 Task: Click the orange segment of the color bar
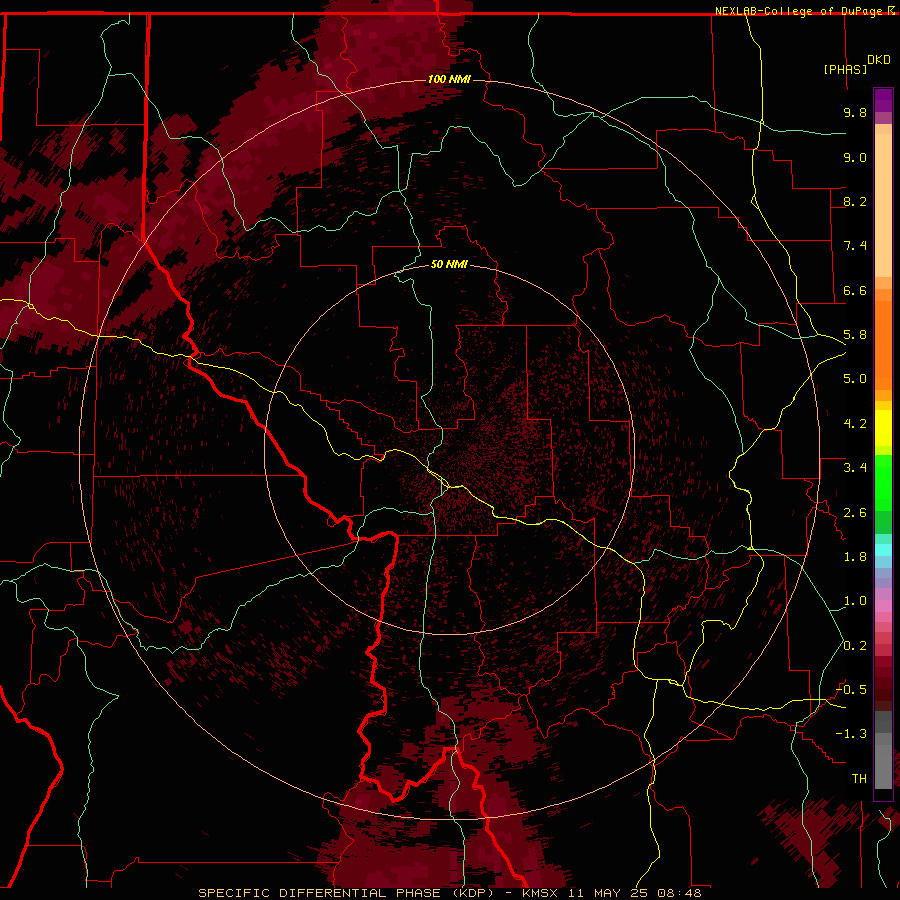click(x=883, y=346)
